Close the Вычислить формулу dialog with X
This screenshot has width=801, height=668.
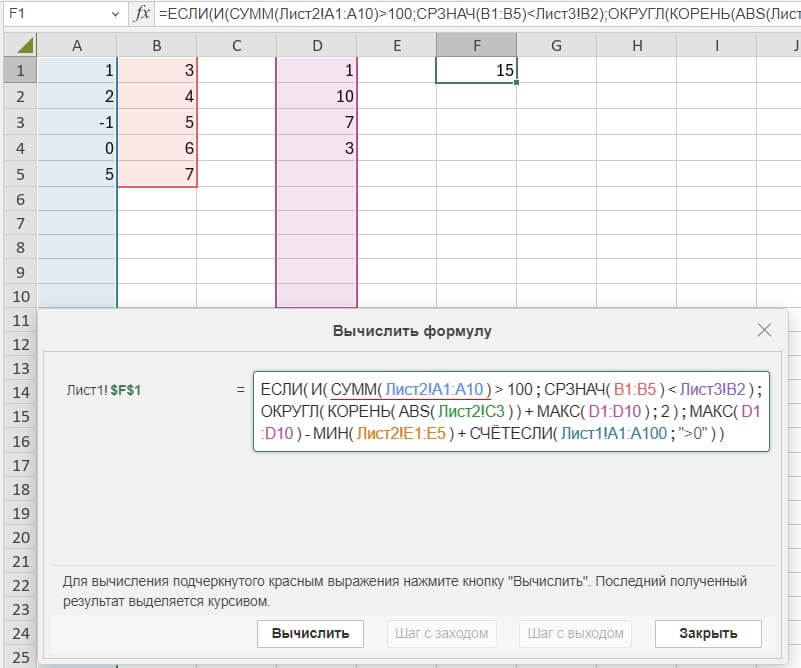[x=764, y=330]
